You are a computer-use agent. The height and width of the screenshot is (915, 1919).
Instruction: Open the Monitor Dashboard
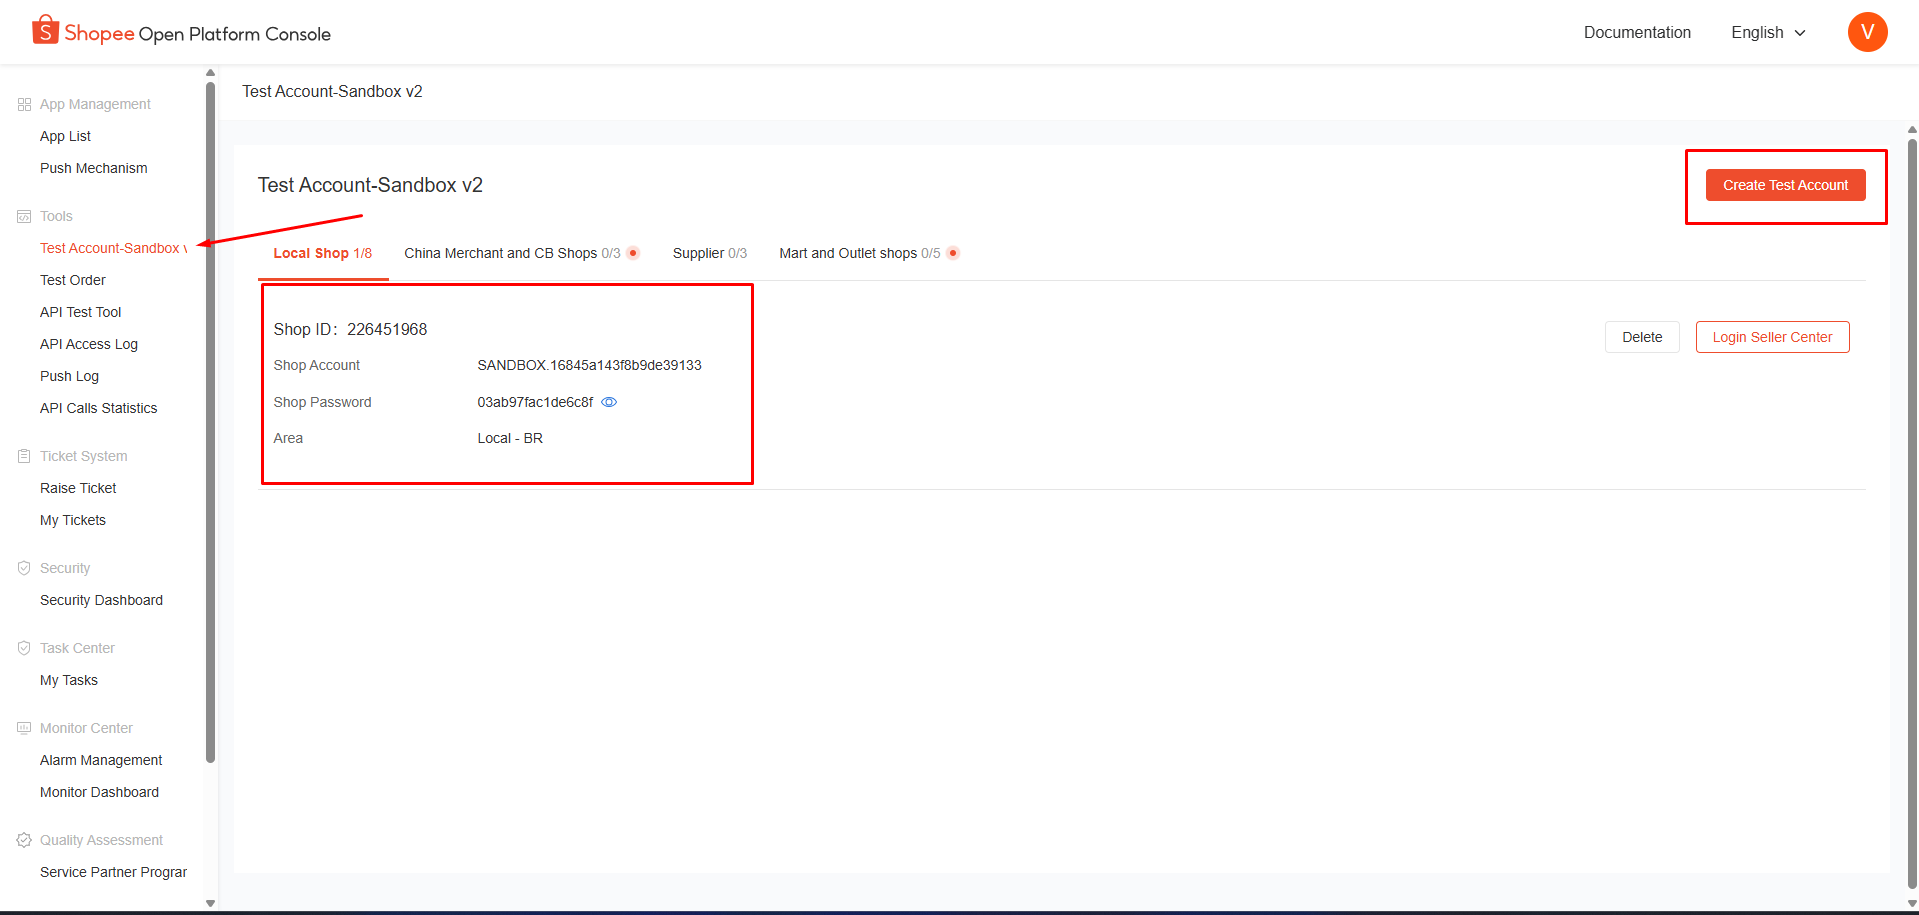coord(100,792)
